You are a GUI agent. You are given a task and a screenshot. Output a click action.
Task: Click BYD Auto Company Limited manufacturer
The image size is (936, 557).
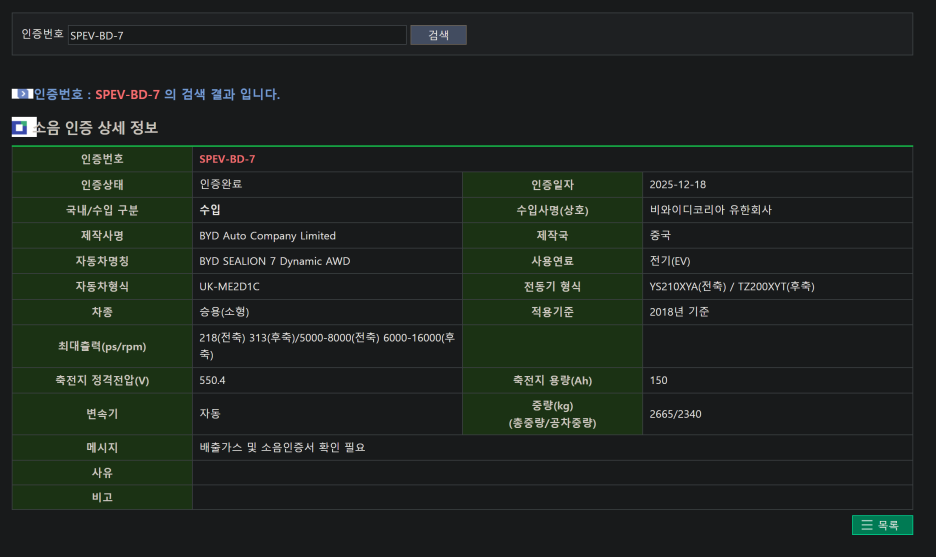267,235
